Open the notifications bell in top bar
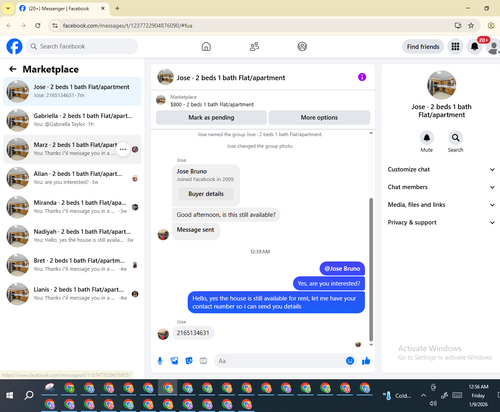The width and height of the screenshot is (500, 412). [475, 47]
